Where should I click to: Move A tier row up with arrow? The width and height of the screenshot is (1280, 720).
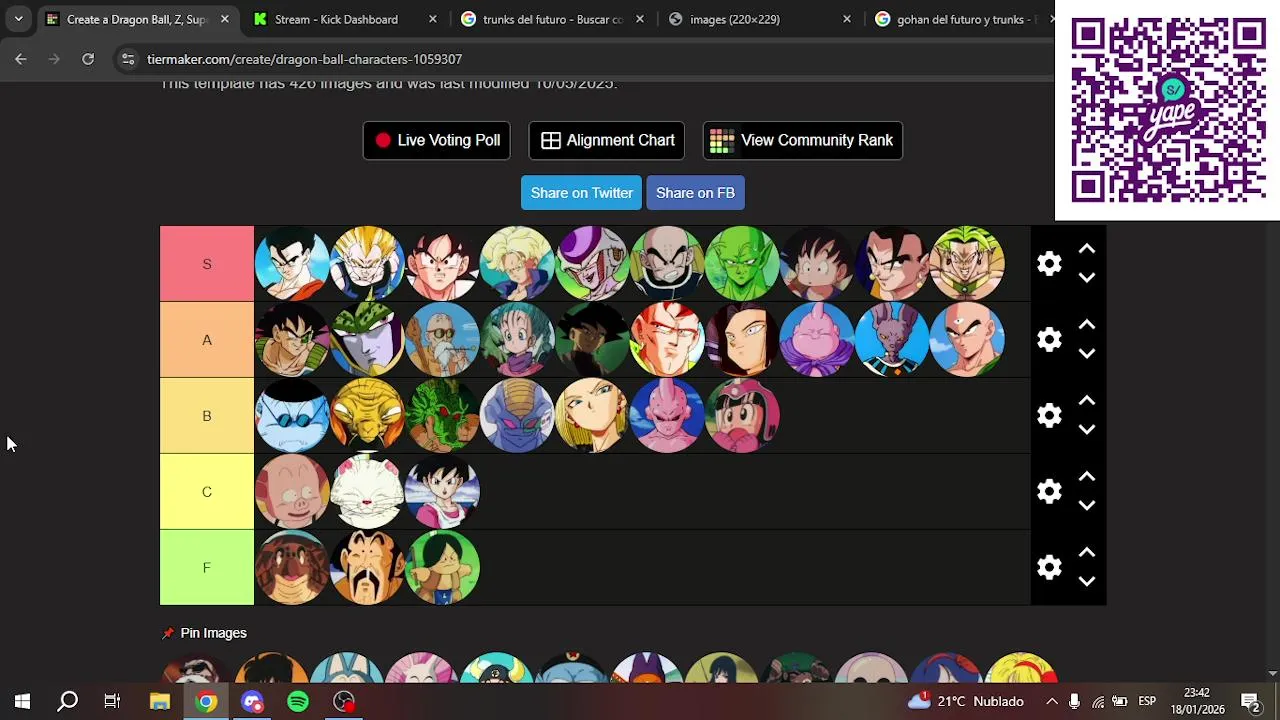pyautogui.click(x=1087, y=325)
